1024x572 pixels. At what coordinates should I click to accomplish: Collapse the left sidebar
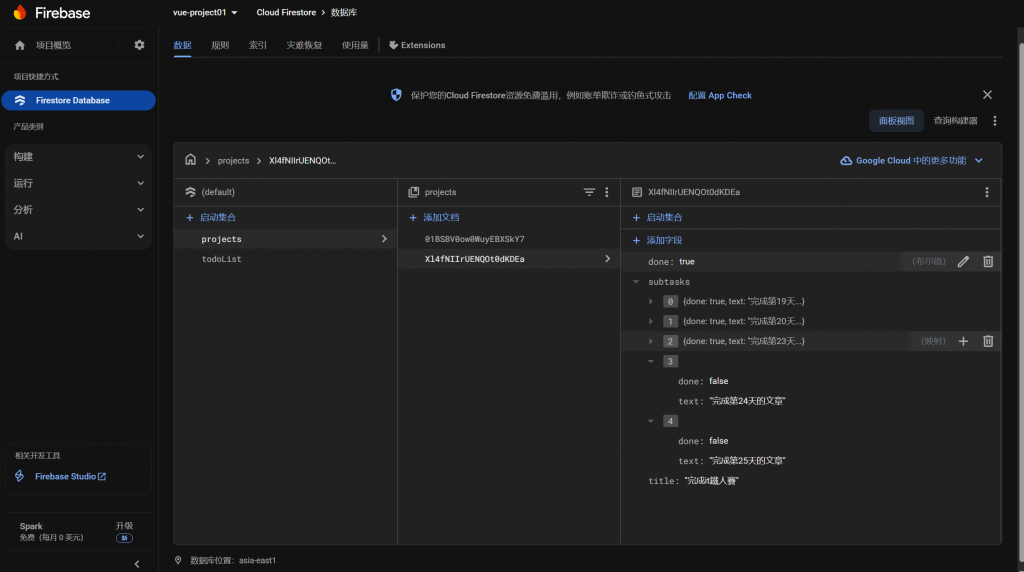(136, 564)
